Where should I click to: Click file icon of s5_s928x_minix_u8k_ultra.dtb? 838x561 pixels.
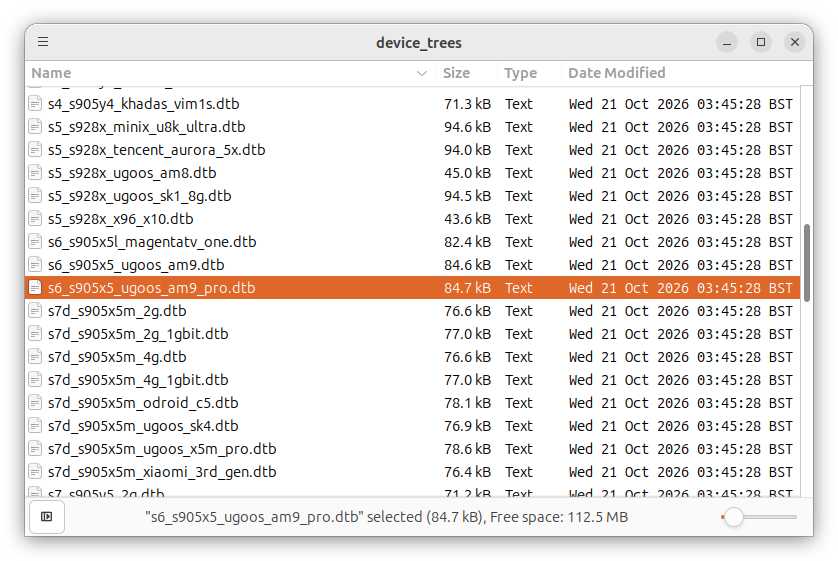tap(35, 127)
